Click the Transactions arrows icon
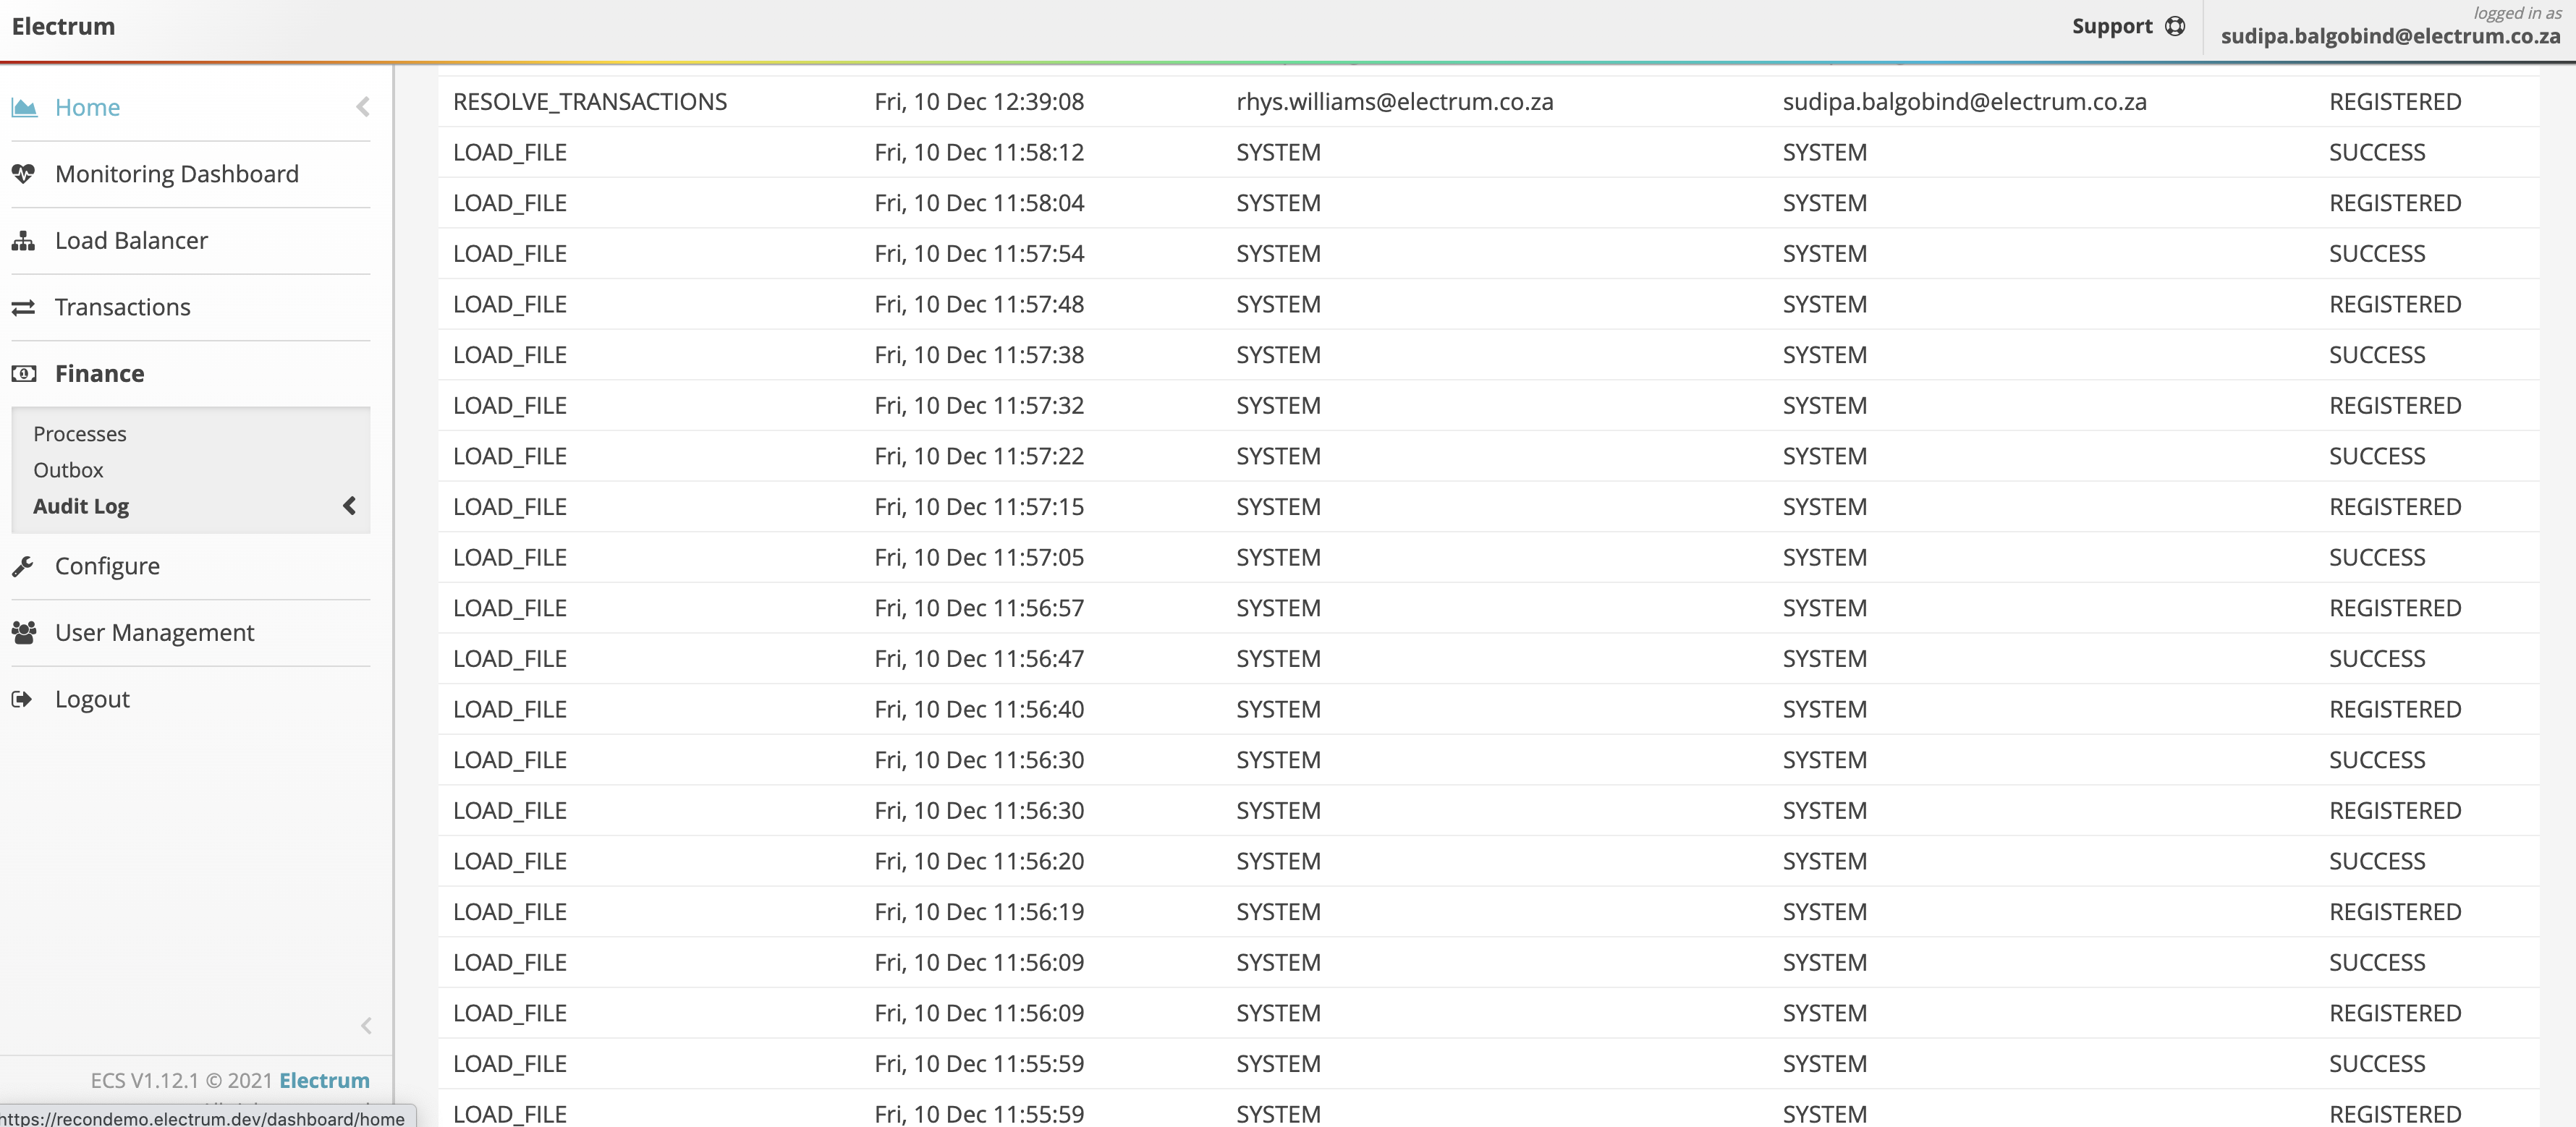The height and width of the screenshot is (1127, 2576). 24,307
